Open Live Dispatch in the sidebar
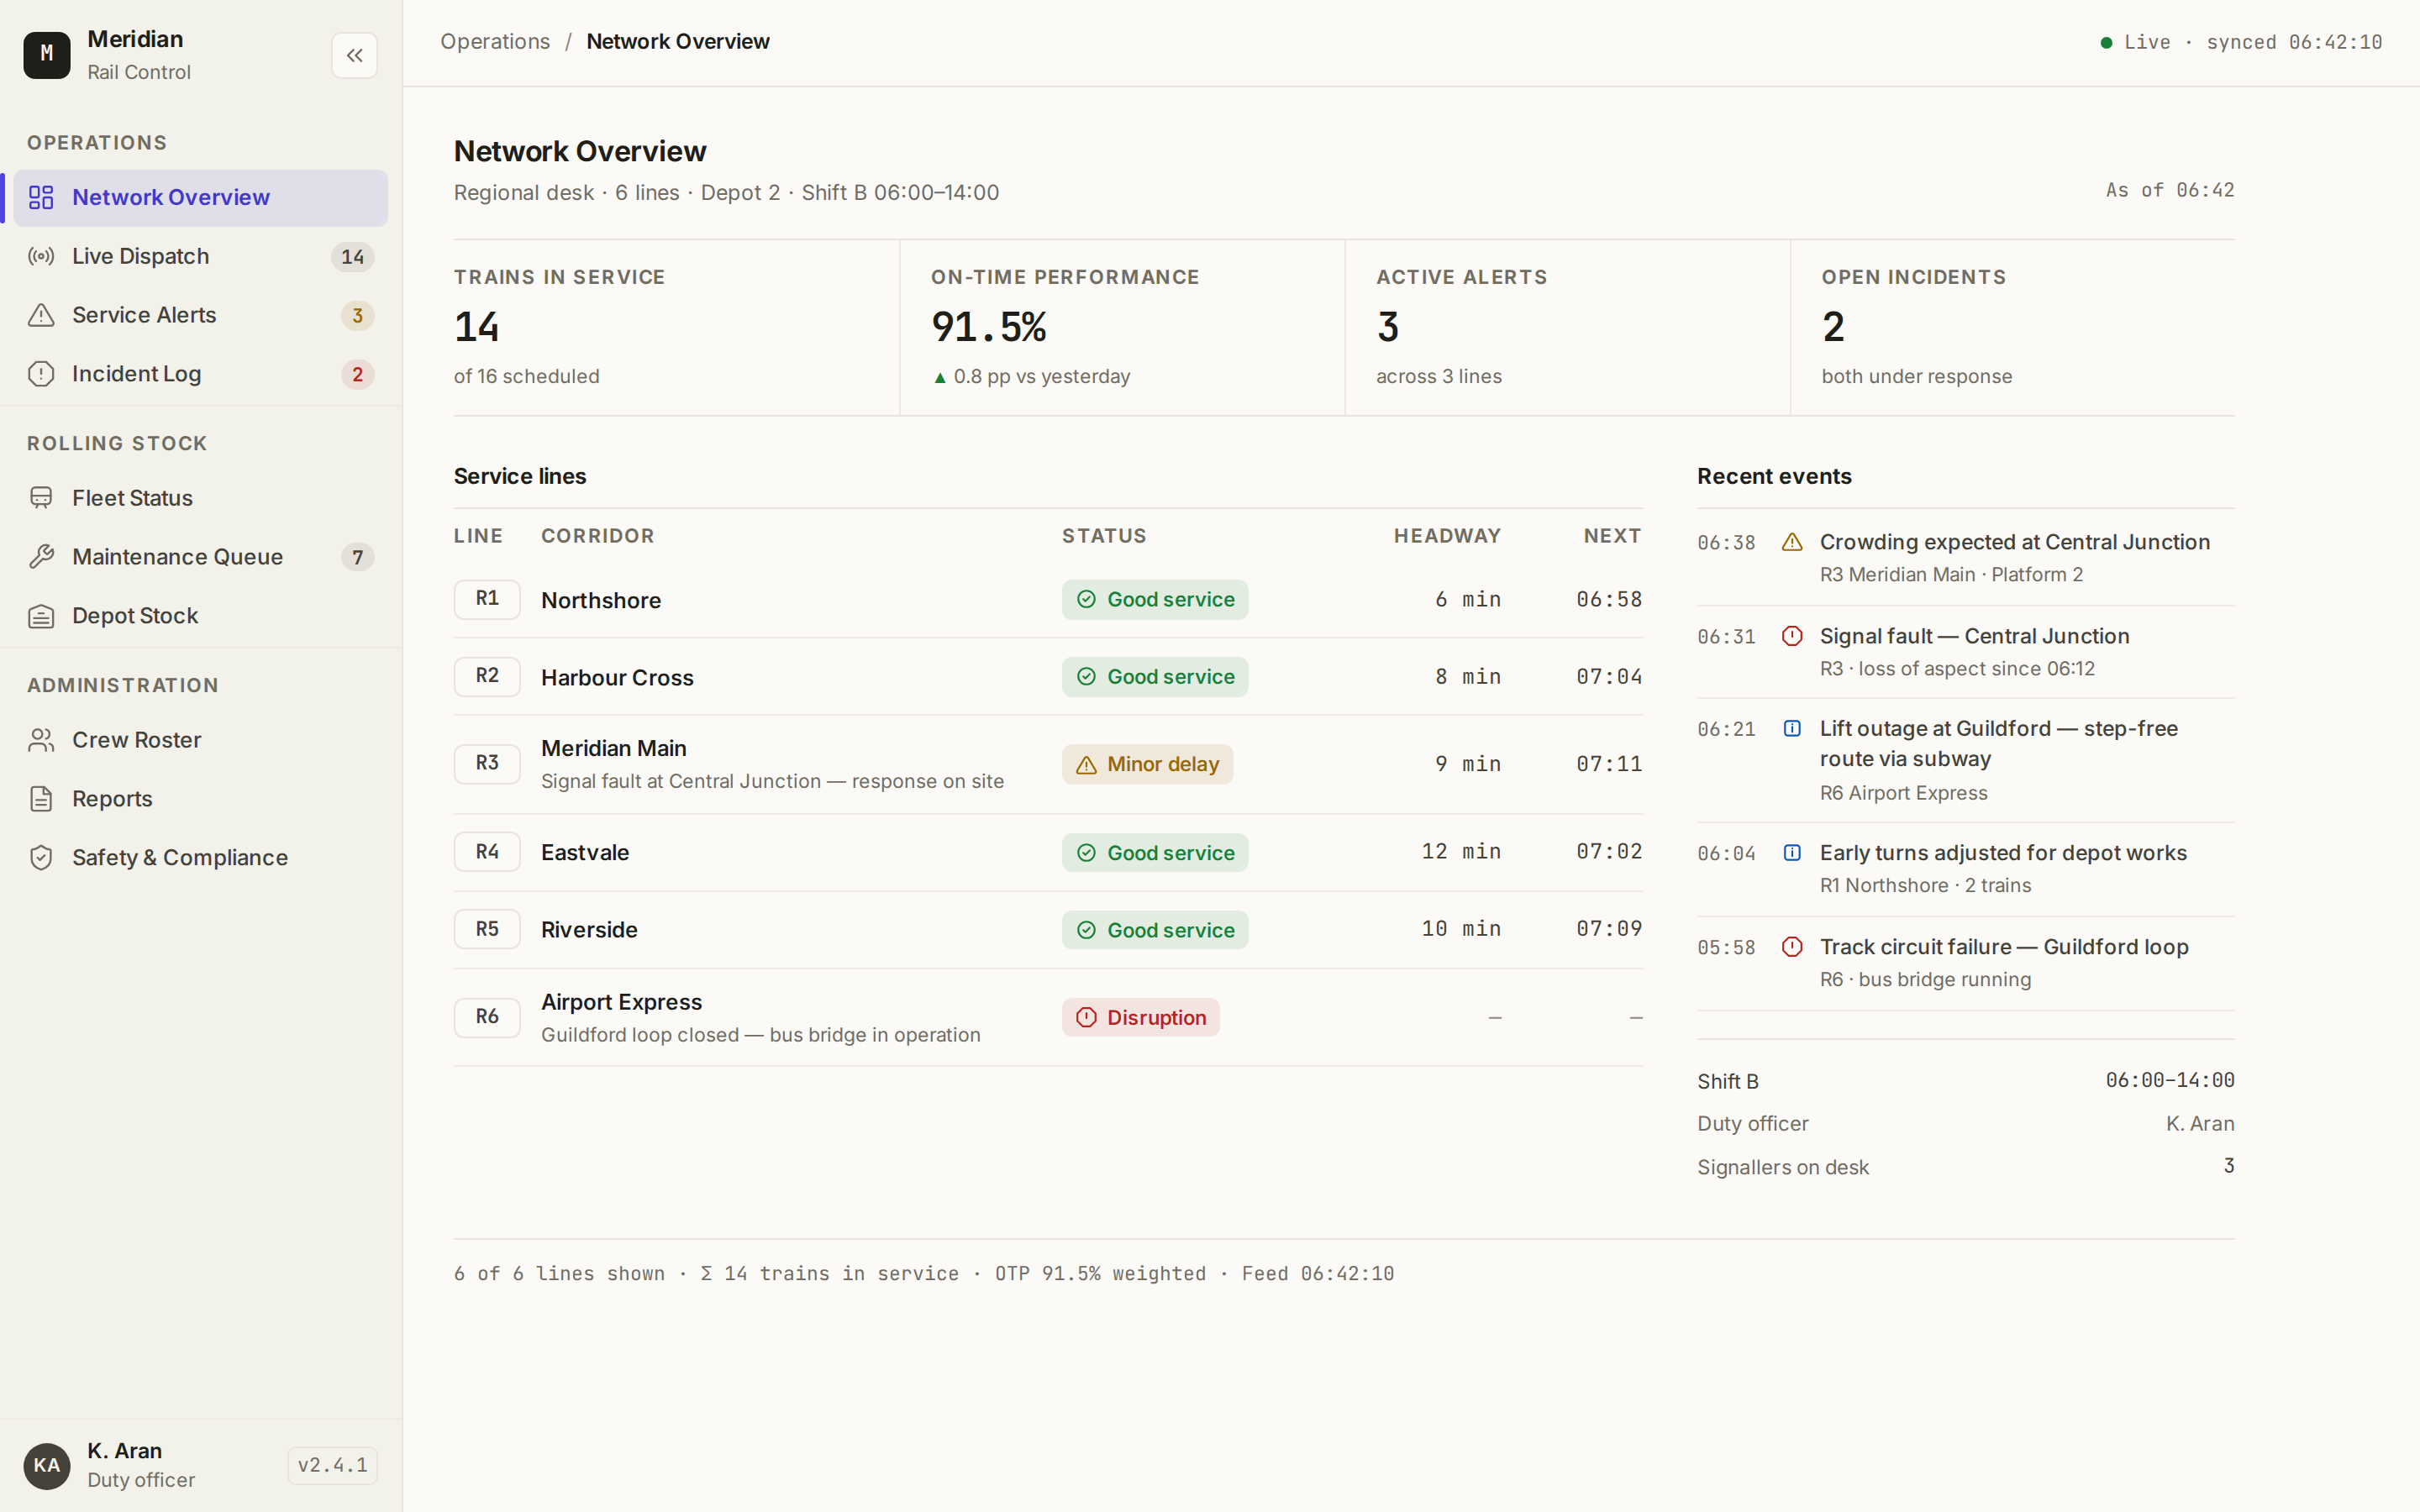Viewport: 2420px width, 1512px height. click(200, 256)
